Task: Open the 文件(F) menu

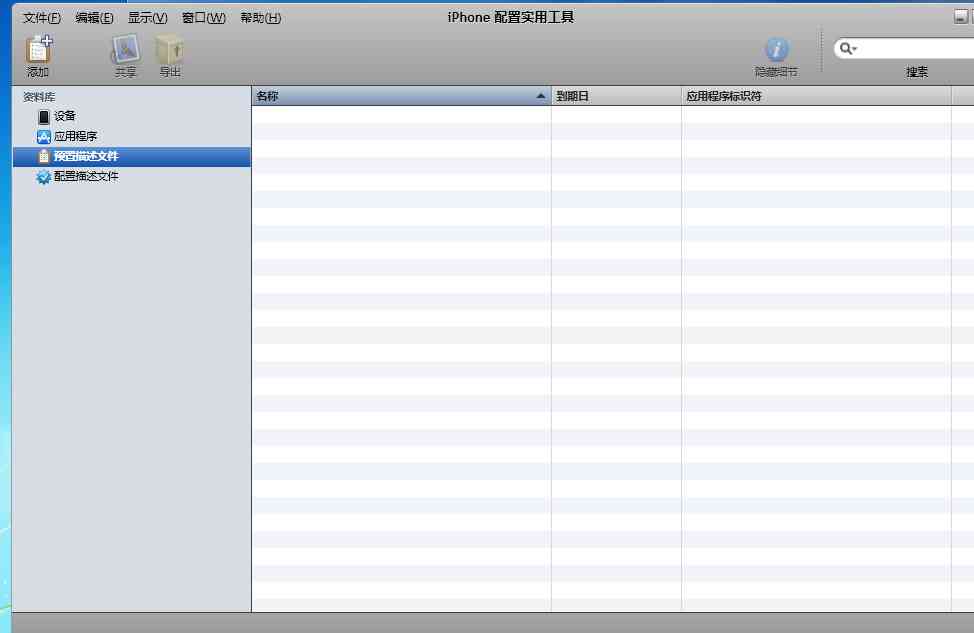Action: (42, 18)
